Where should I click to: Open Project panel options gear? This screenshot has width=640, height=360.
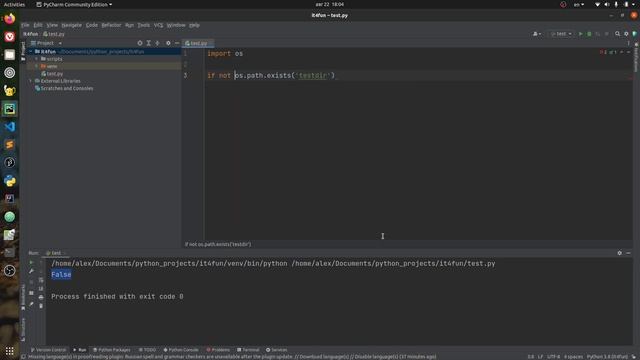pyautogui.click(x=168, y=43)
